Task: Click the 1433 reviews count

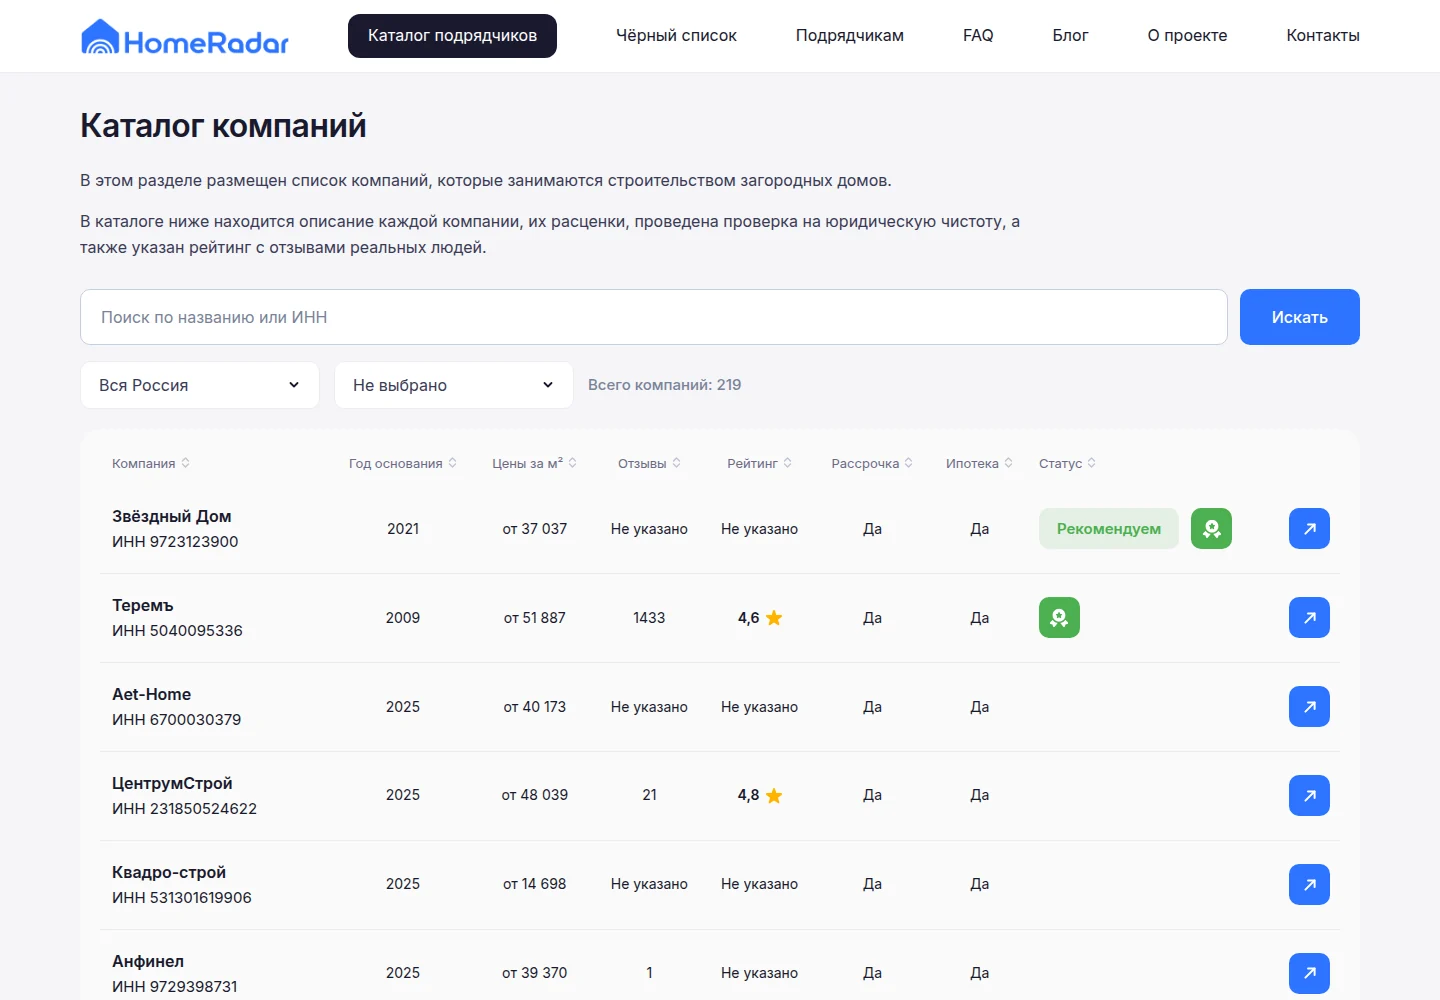Action: (649, 618)
